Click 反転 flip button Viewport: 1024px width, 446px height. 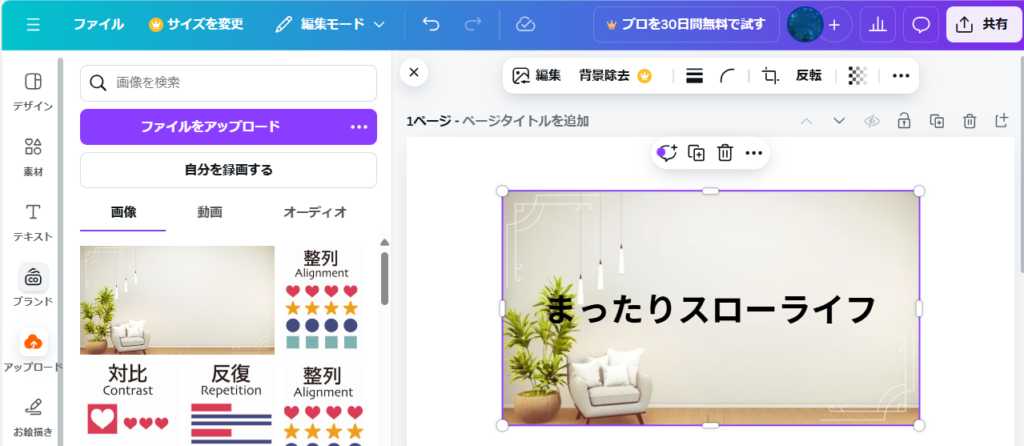pos(808,76)
